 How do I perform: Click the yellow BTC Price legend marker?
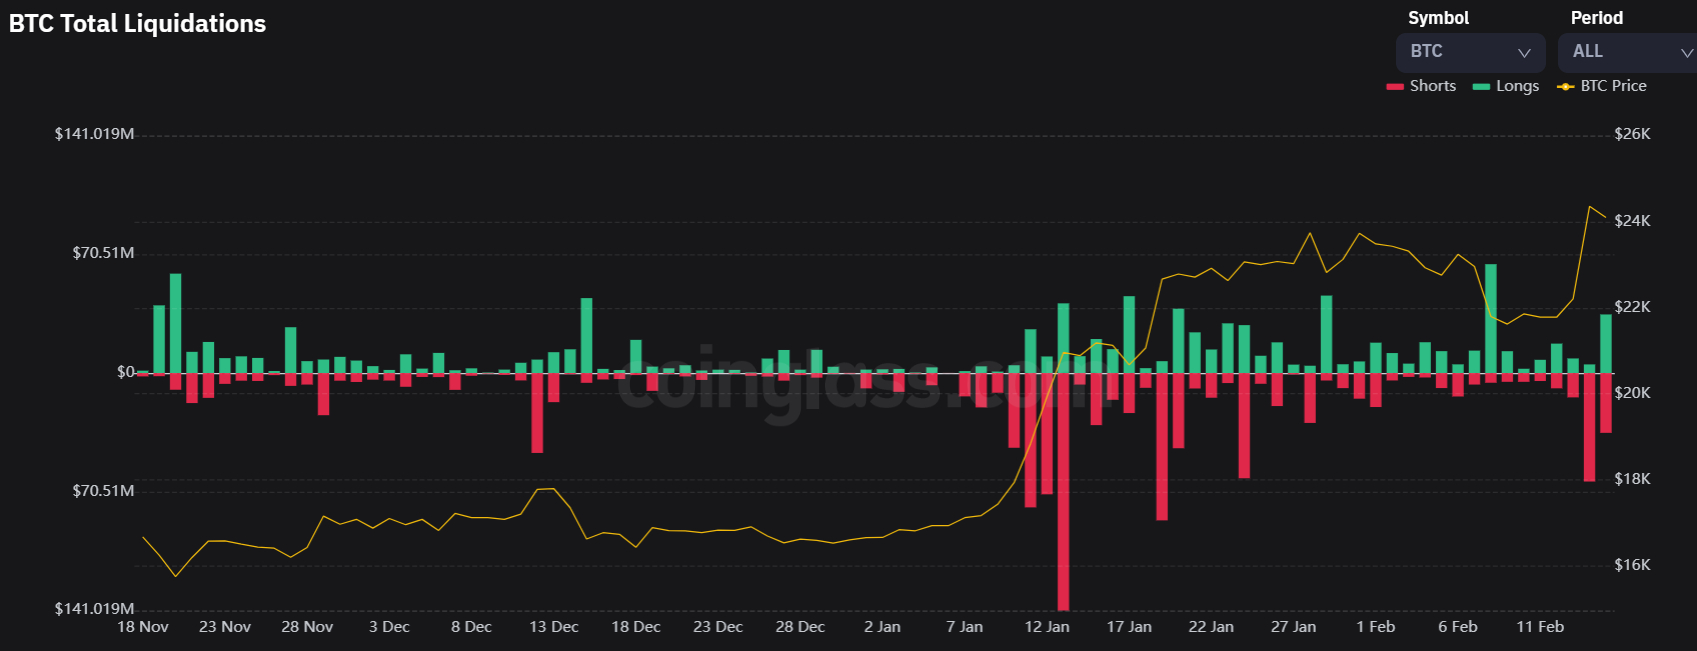tap(1565, 87)
